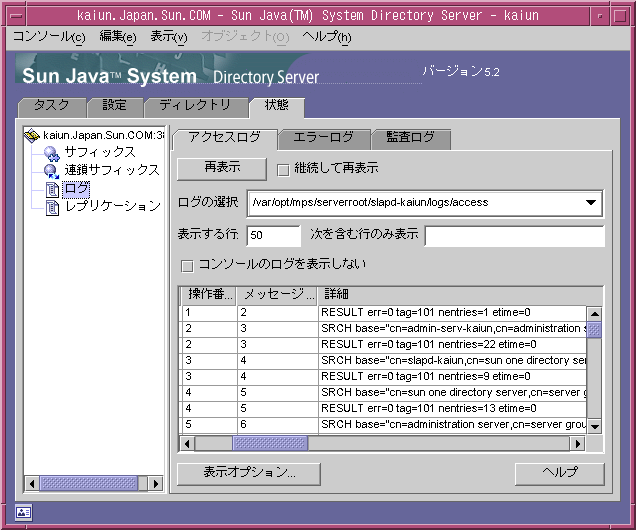Switch to the タスク tab
636x530 pixels.
pos(52,107)
